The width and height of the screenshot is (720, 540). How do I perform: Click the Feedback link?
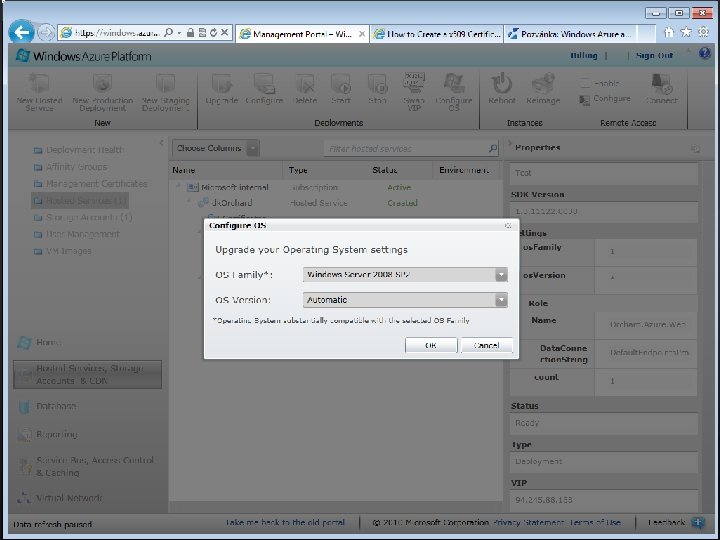click(666, 523)
